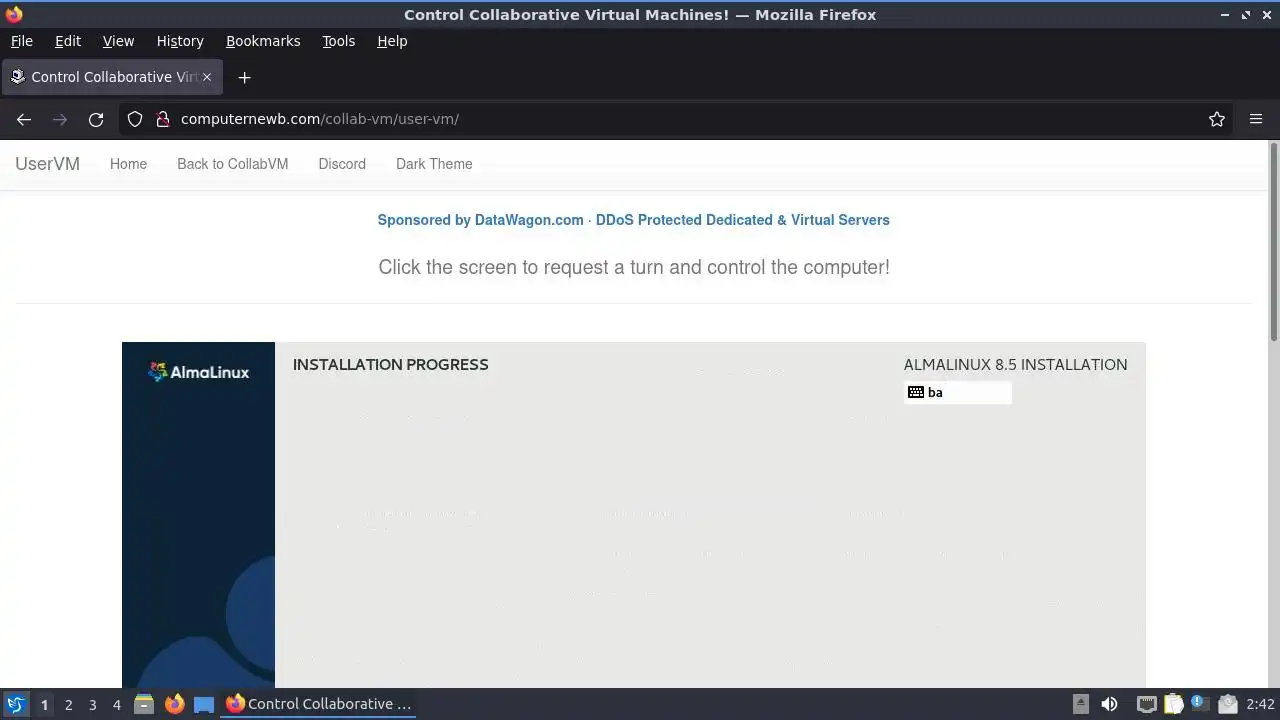This screenshot has height=720, width=1280.
Task: Open the clipboard manager tray icon
Action: pyautogui.click(x=1174, y=704)
